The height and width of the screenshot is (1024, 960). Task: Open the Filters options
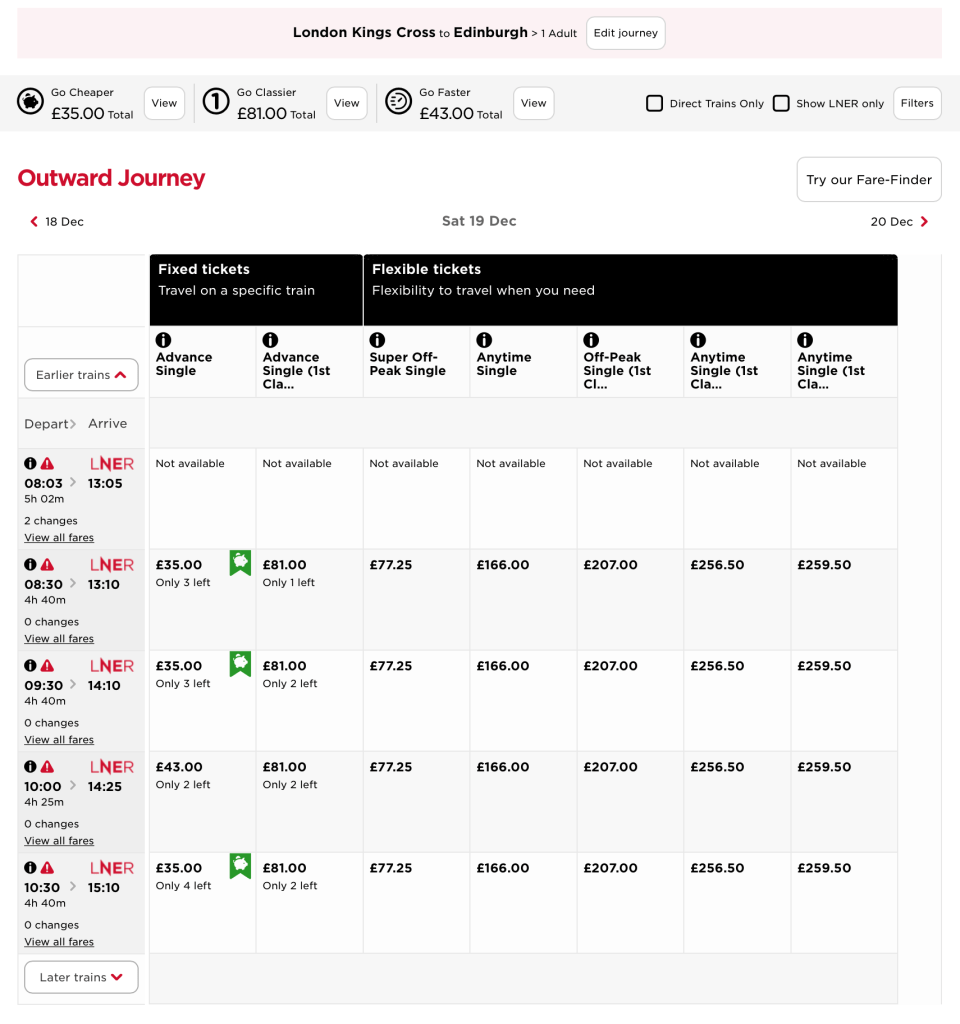tap(916, 103)
